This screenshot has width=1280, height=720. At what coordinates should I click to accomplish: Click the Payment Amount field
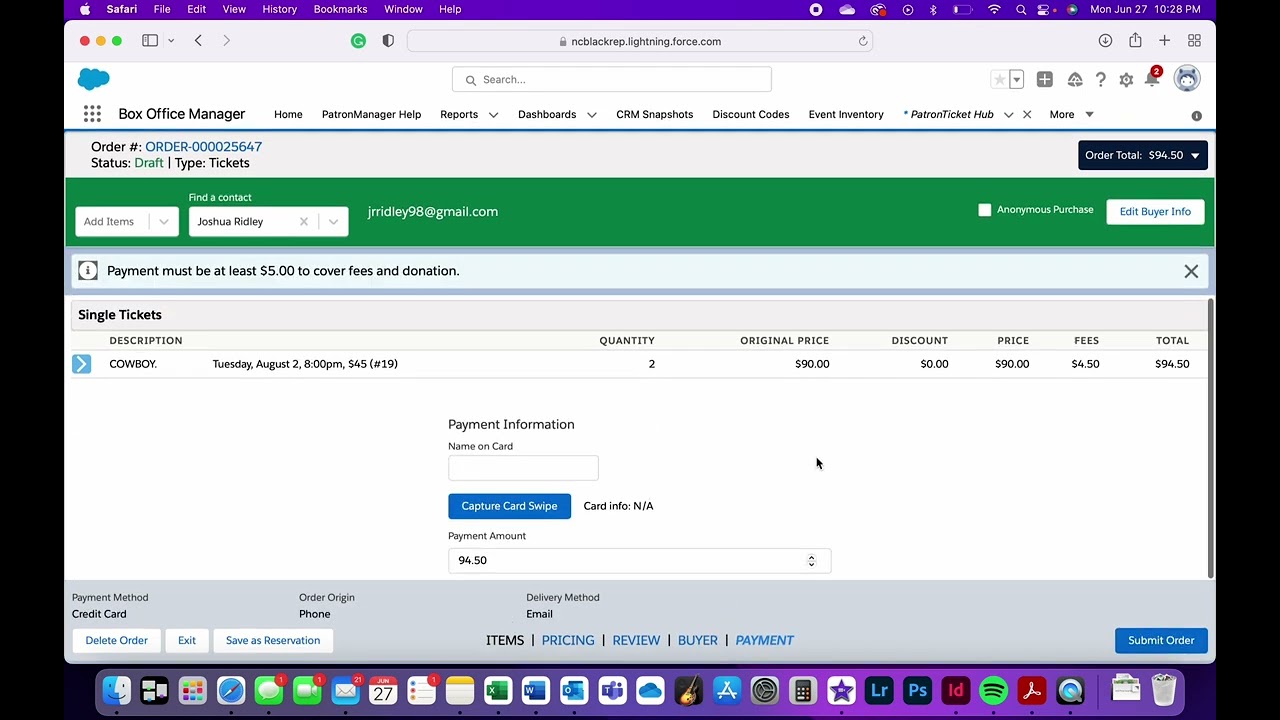click(639, 560)
